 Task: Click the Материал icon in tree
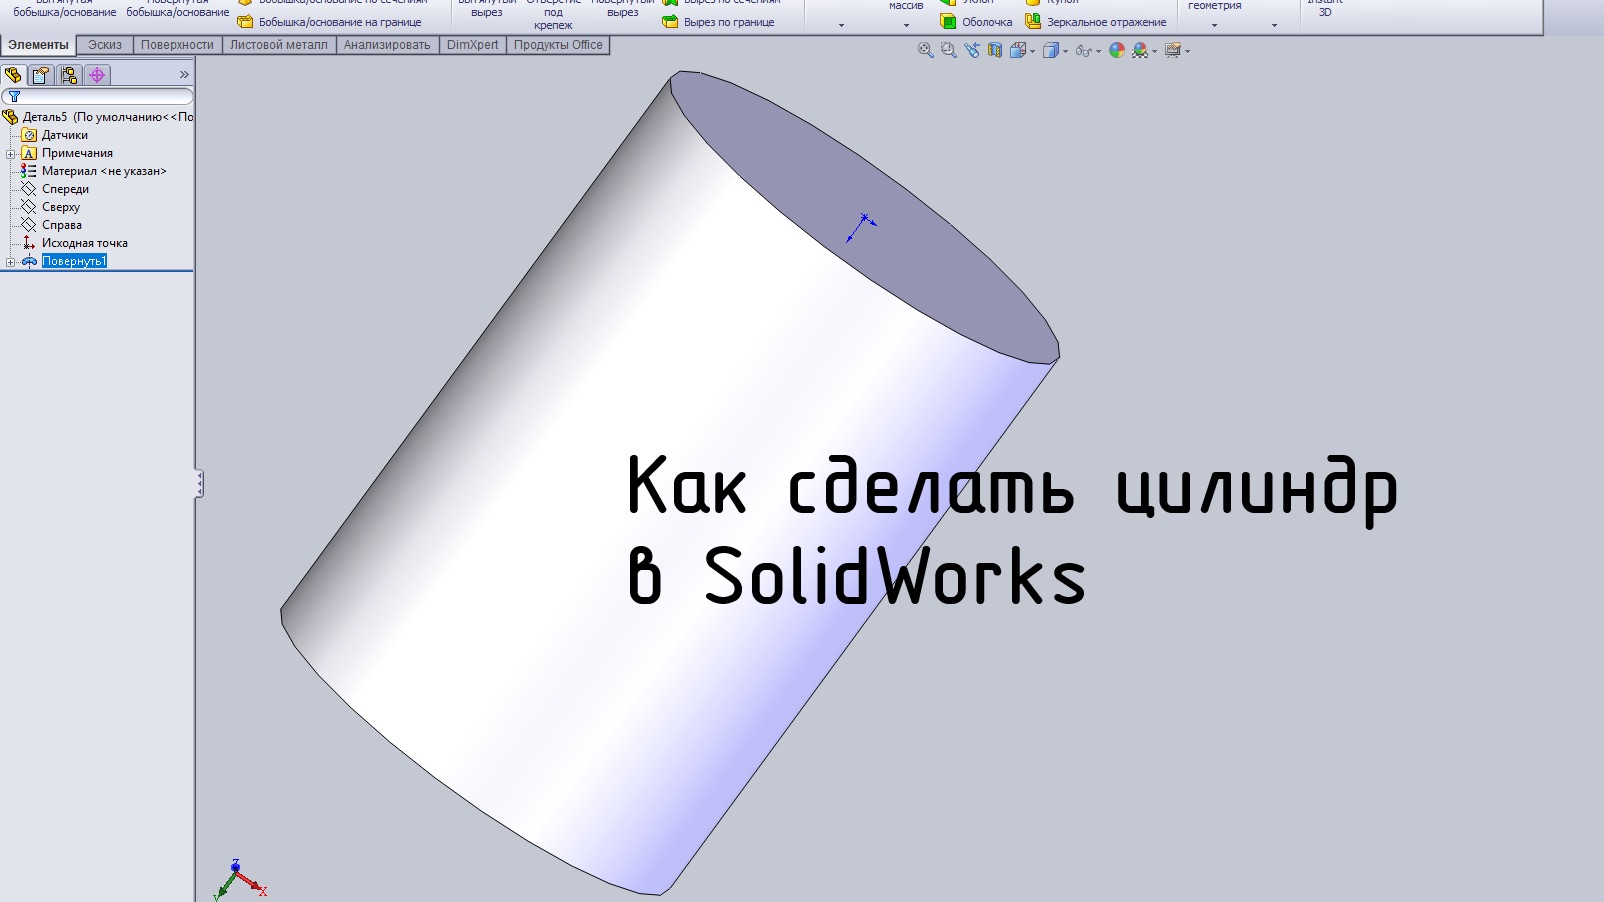29,171
